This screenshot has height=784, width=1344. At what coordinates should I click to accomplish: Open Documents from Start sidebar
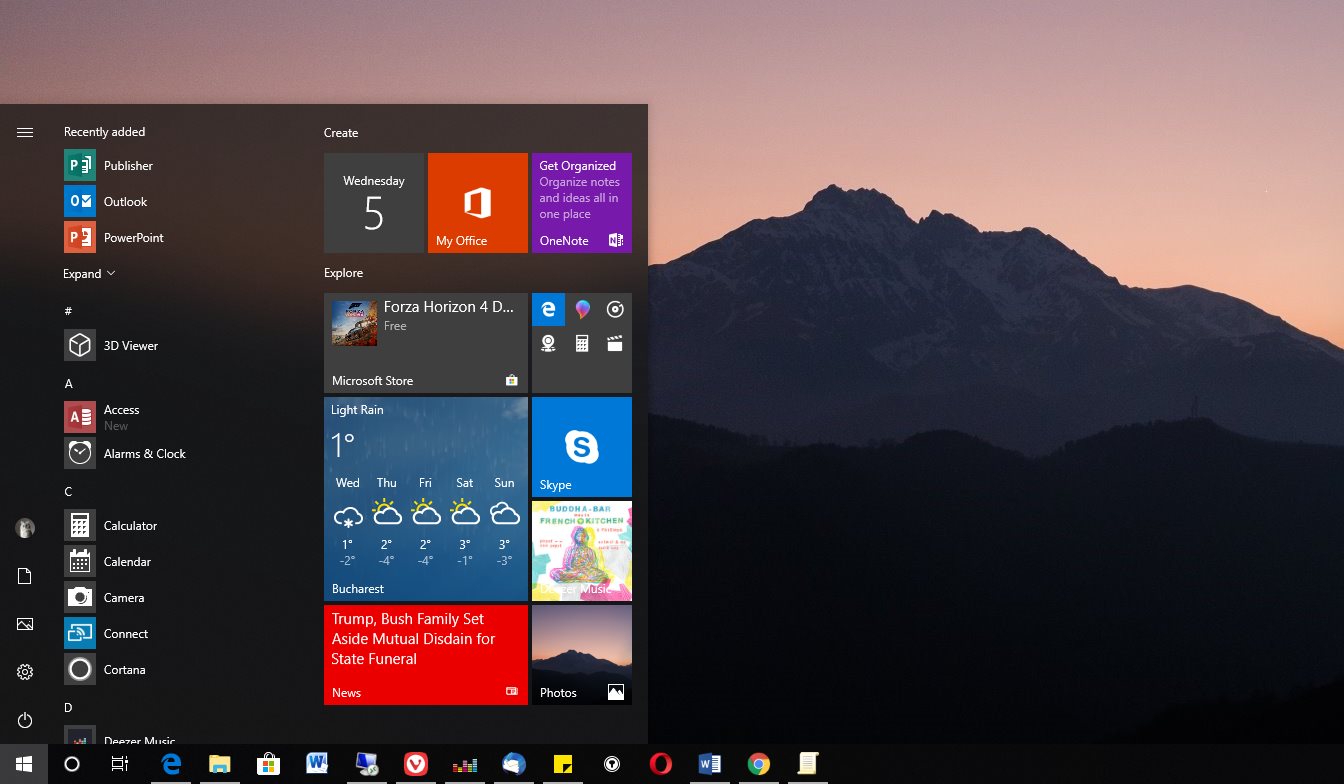point(25,576)
